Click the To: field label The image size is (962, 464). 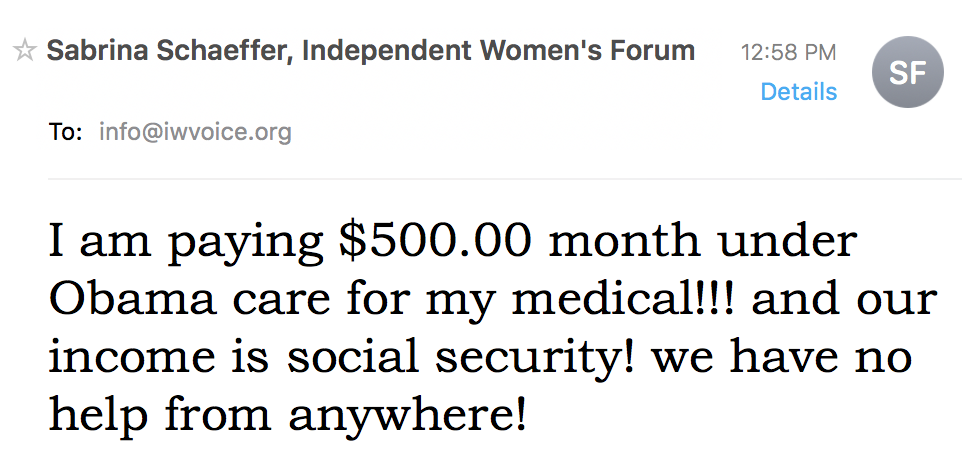coord(66,132)
